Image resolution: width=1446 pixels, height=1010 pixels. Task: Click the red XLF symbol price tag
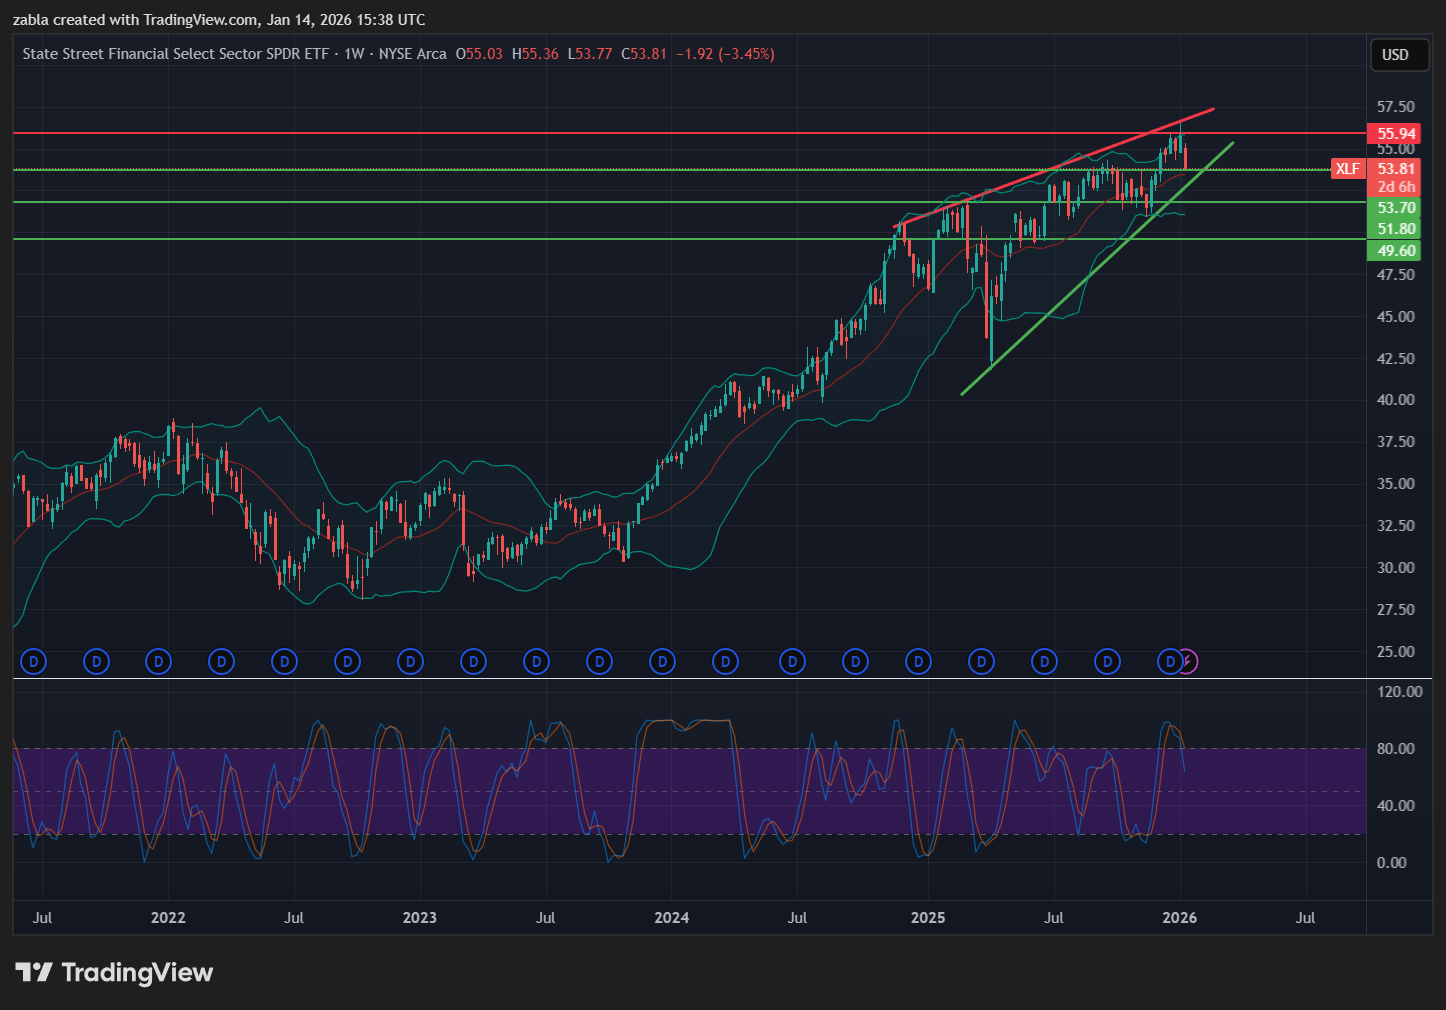click(1347, 169)
